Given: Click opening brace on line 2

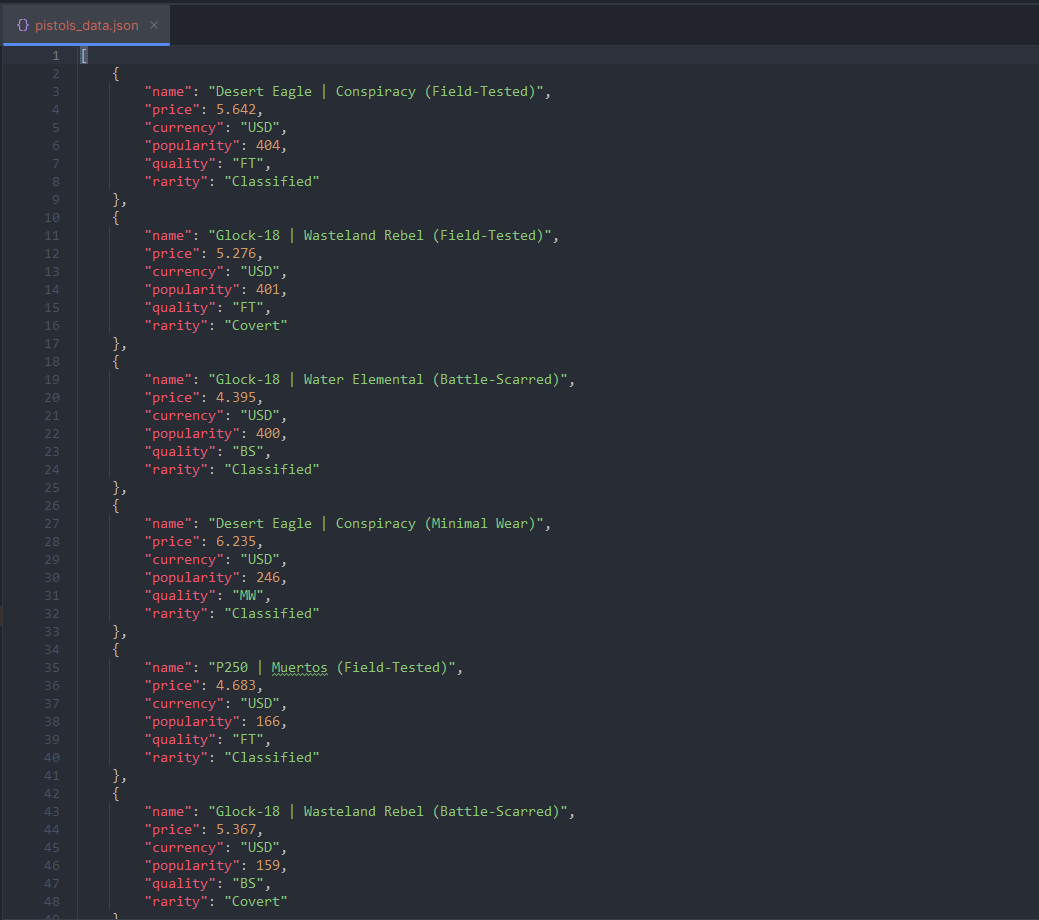Looking at the screenshot, I should pyautogui.click(x=116, y=74).
